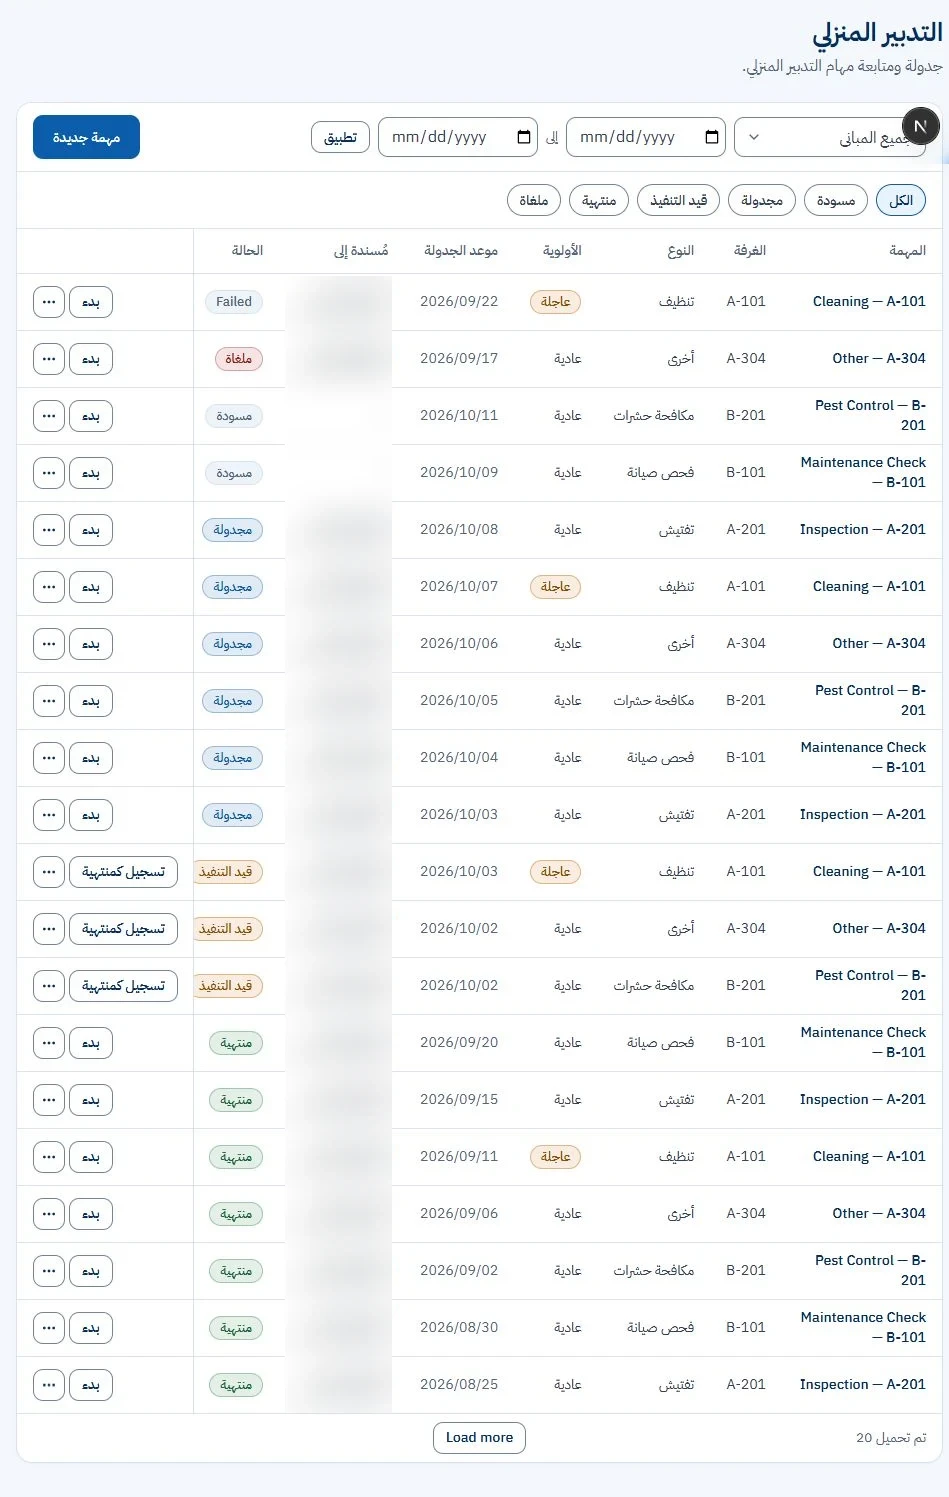Viewport: 949px width, 1497px height.
Task: Show more actions for Pest Control dated 2026/10/11
Action: [49, 416]
